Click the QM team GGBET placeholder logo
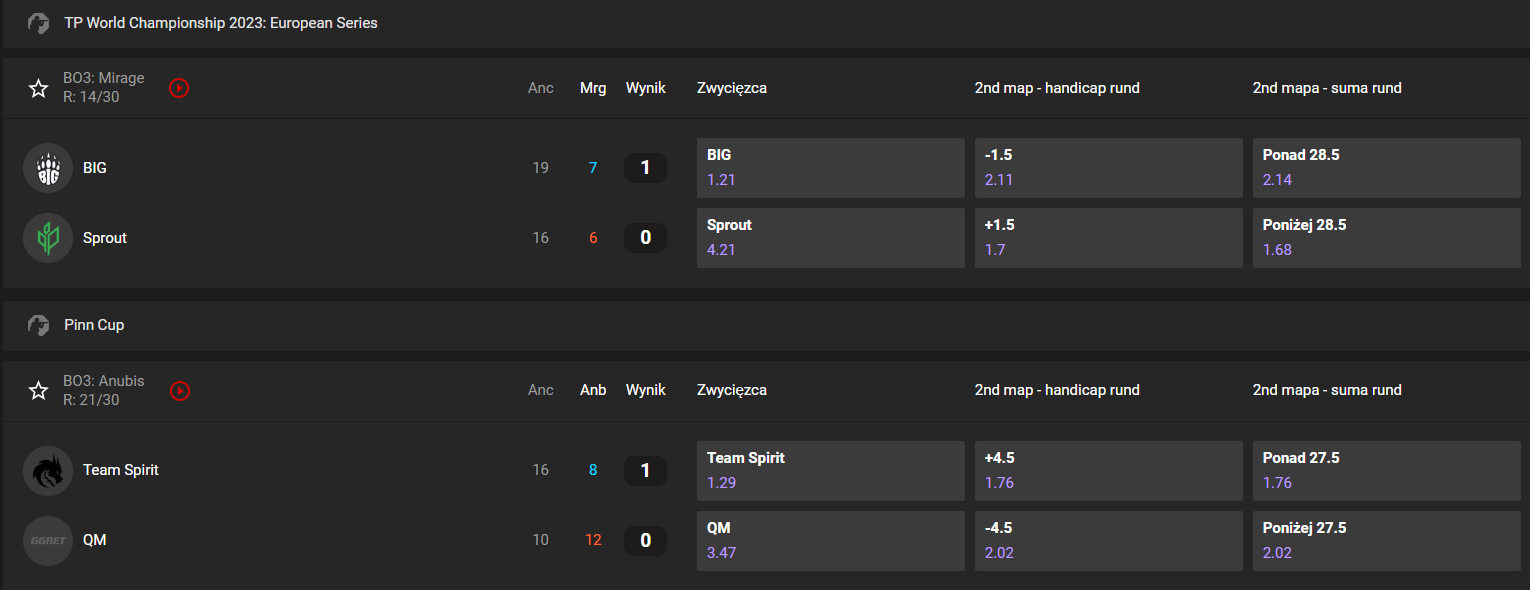The height and width of the screenshot is (590, 1530). [48, 540]
